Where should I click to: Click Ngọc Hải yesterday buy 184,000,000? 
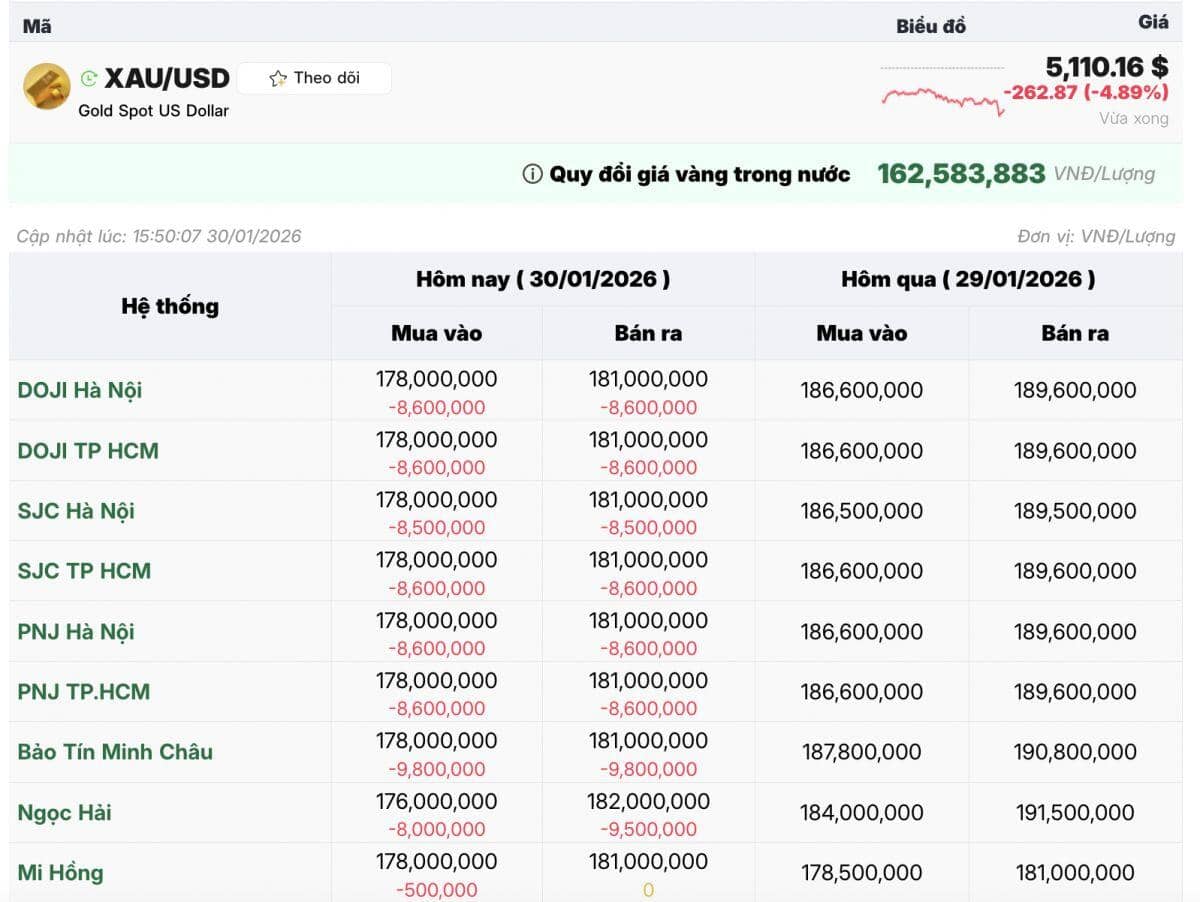point(861,812)
